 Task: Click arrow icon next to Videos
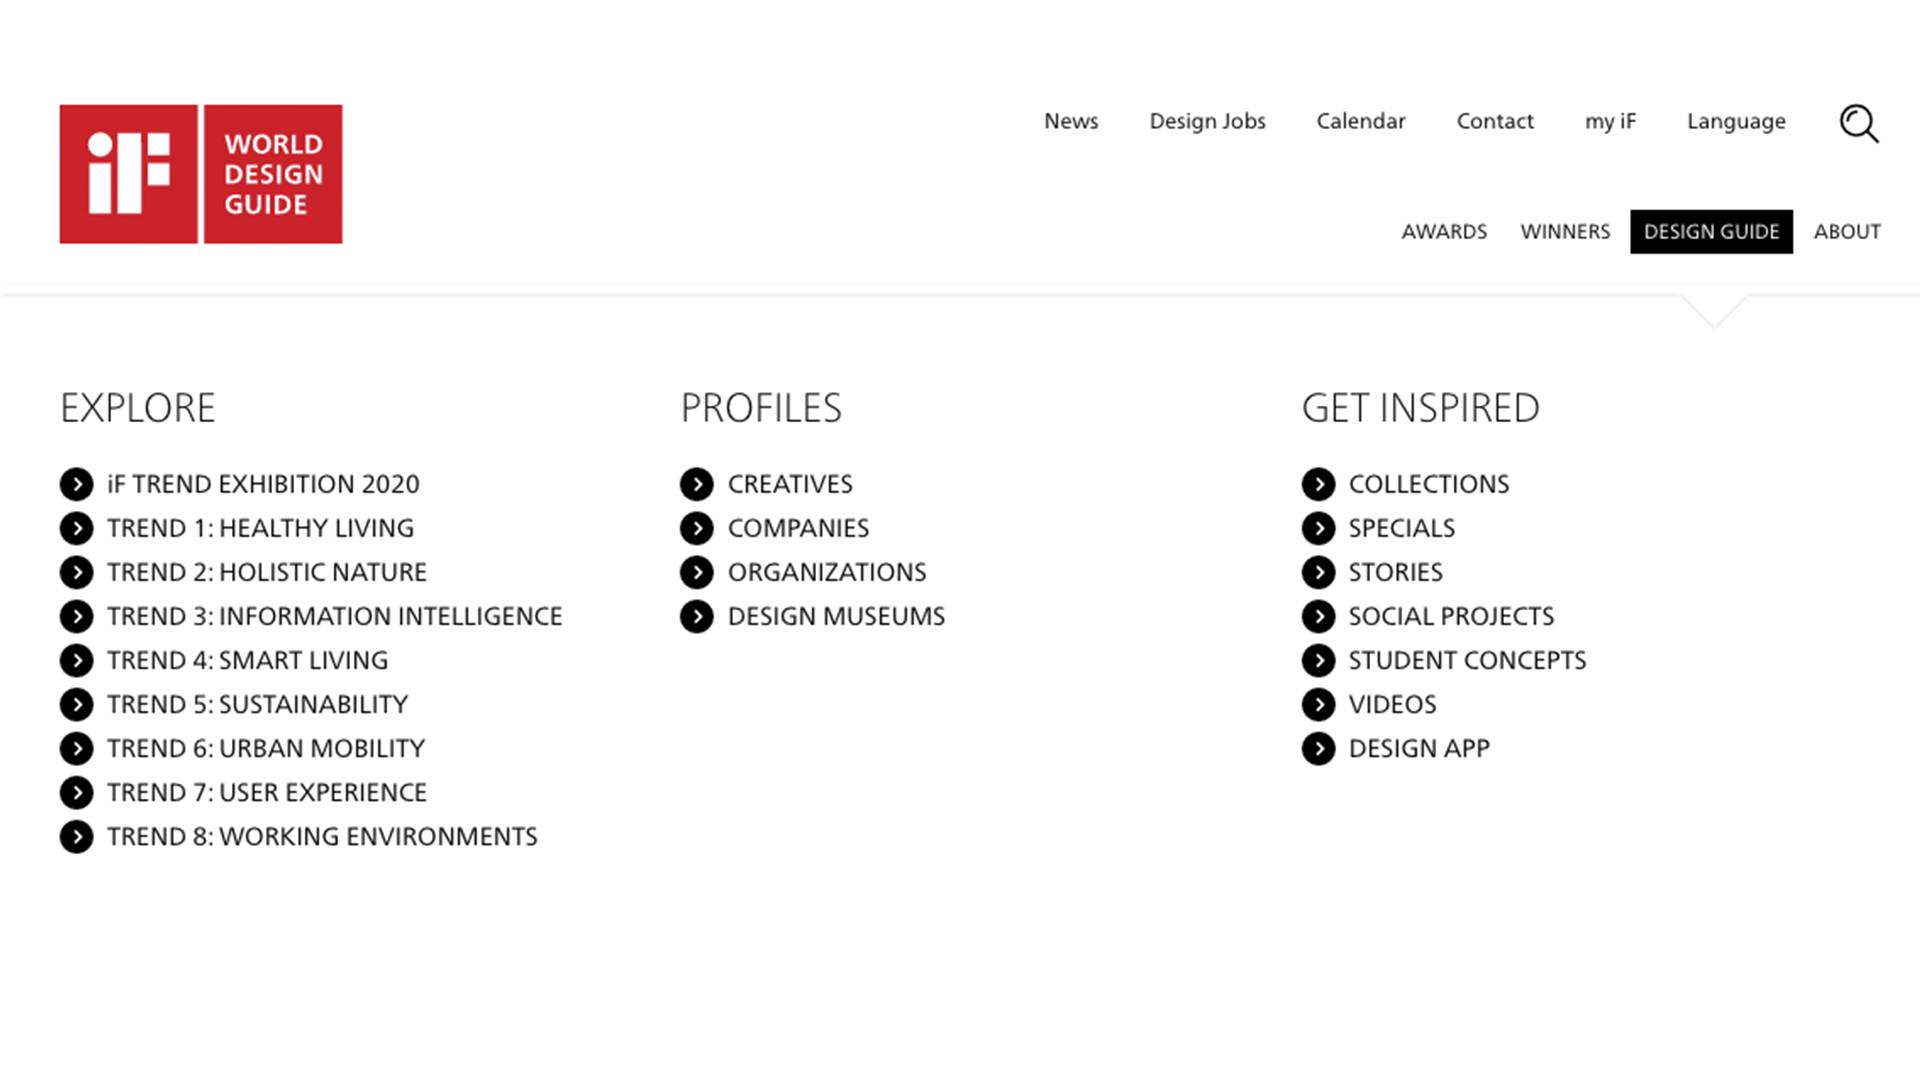(1318, 704)
